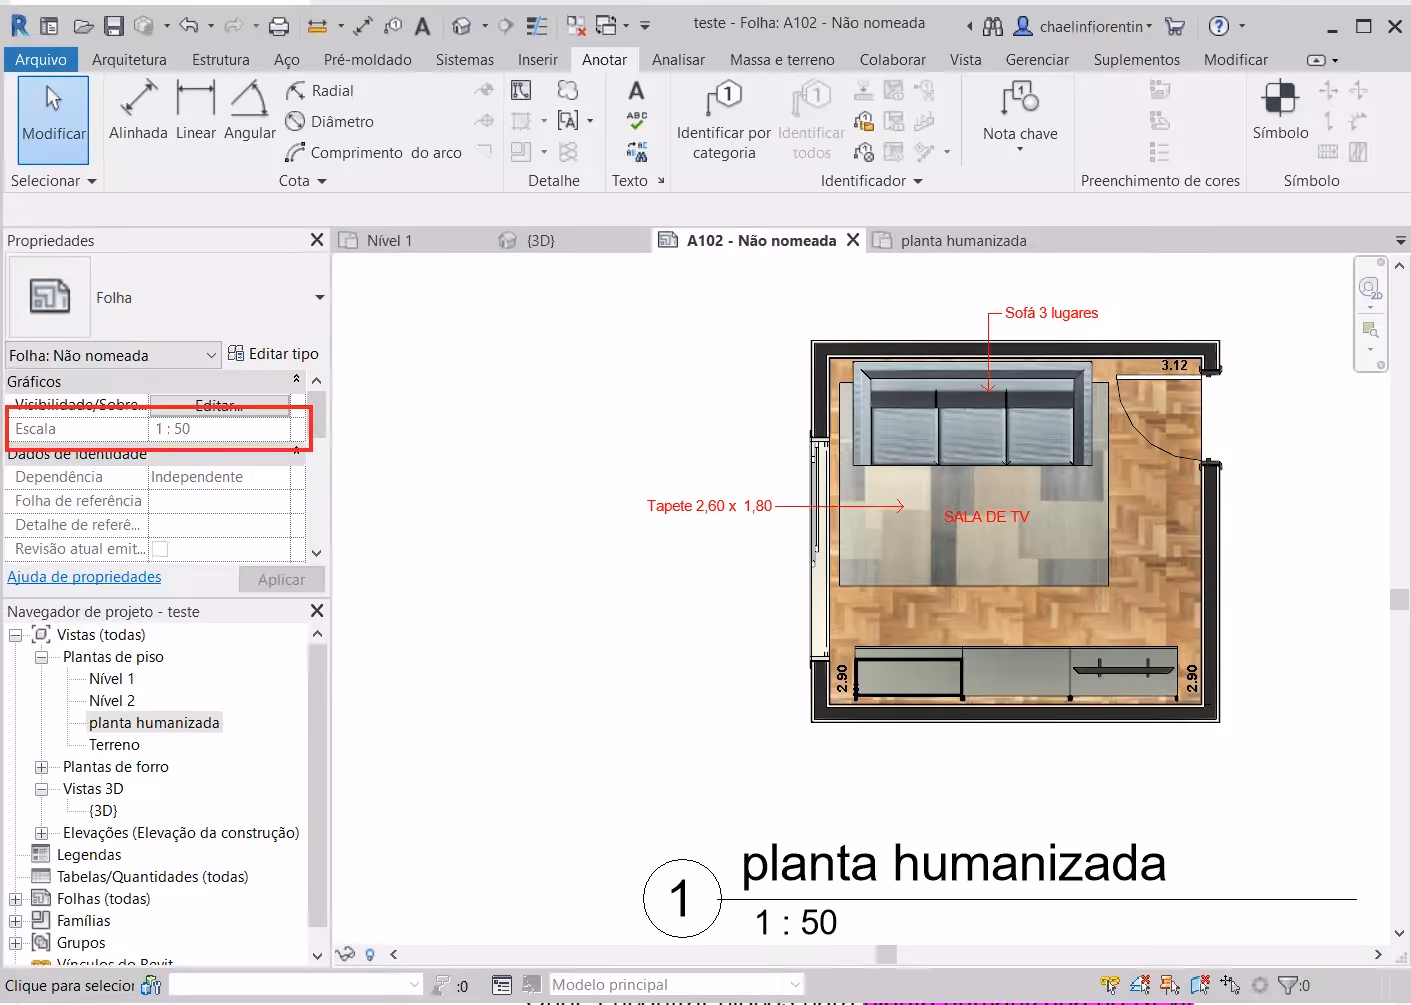
Task: Open Ajuda de propriedades link
Action: [x=84, y=577]
